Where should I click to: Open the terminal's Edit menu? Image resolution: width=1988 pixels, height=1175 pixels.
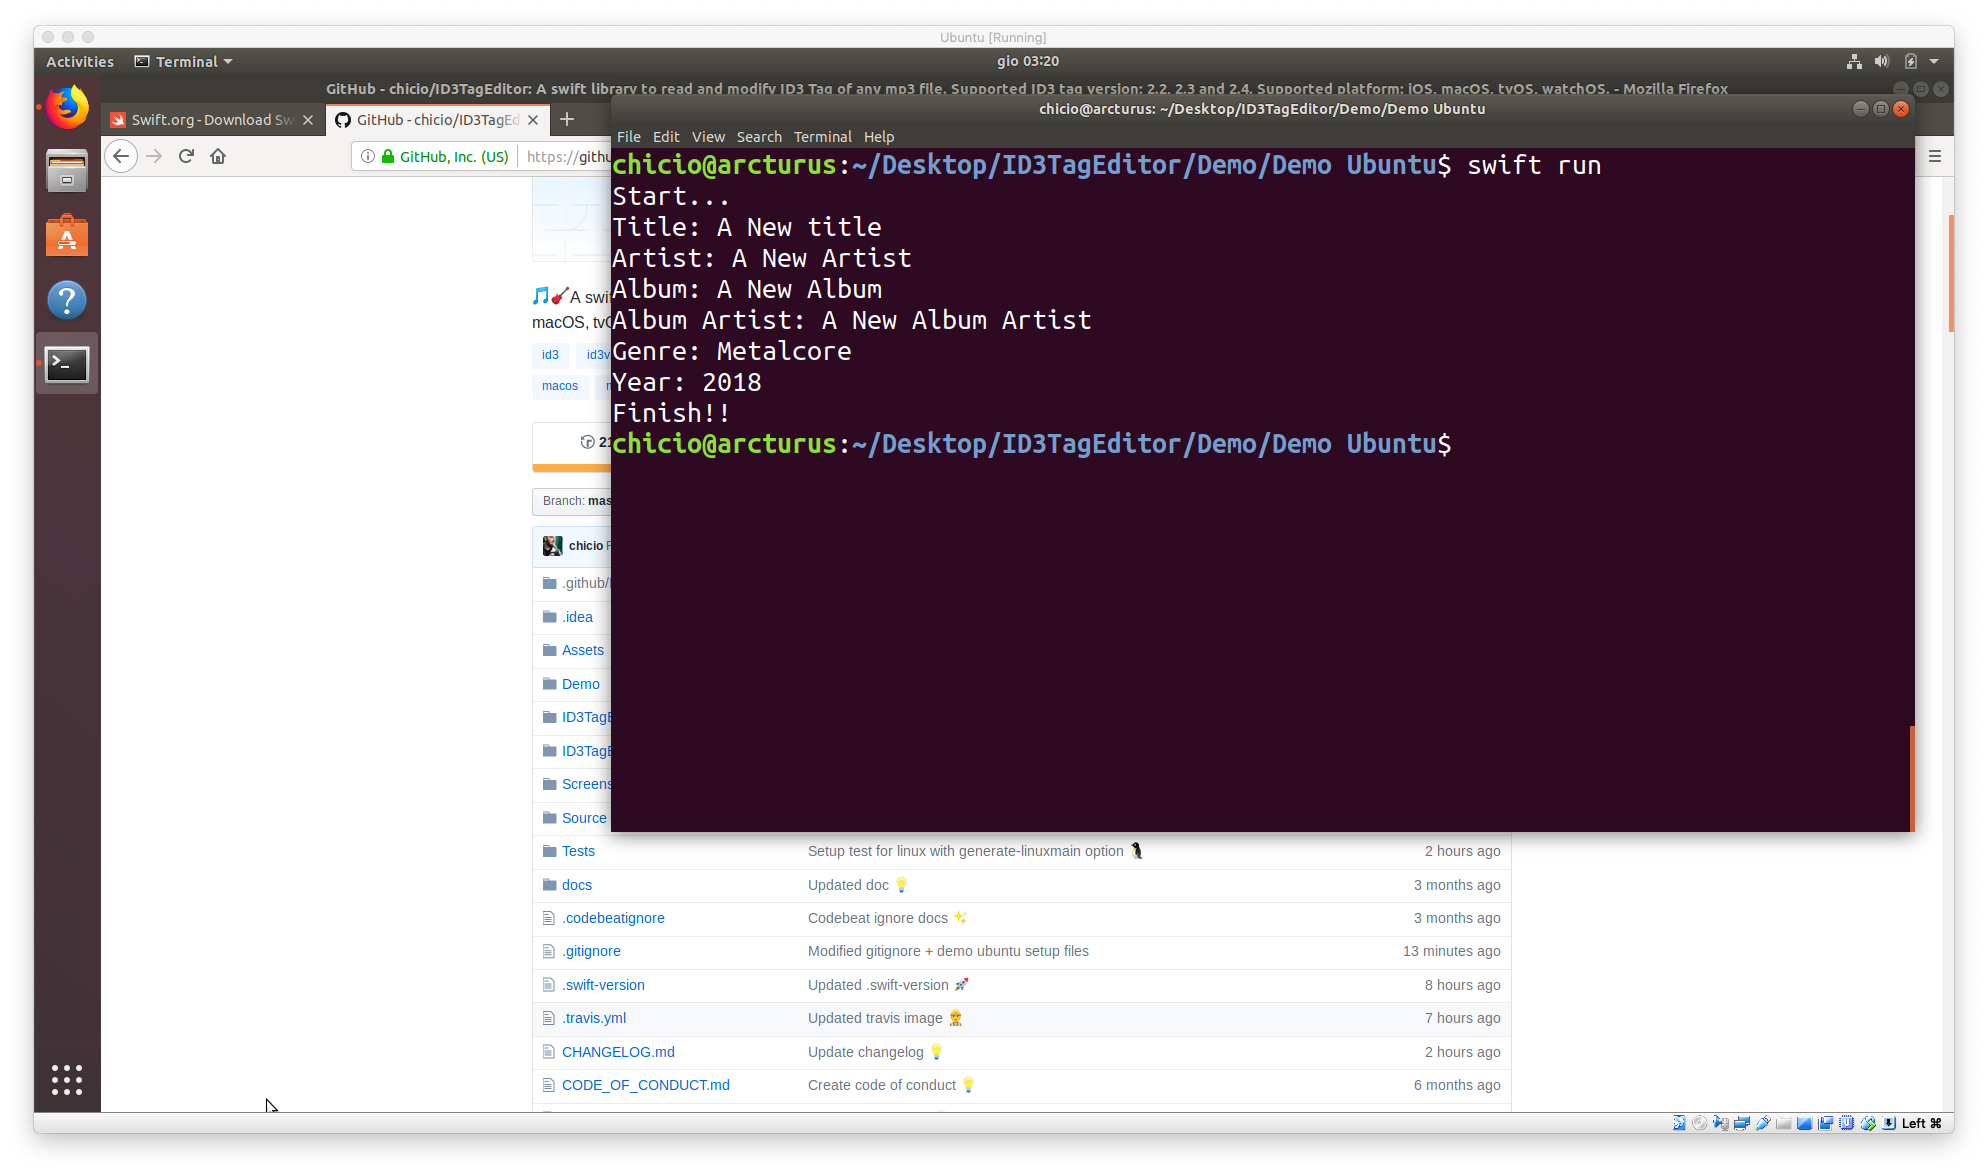665,137
